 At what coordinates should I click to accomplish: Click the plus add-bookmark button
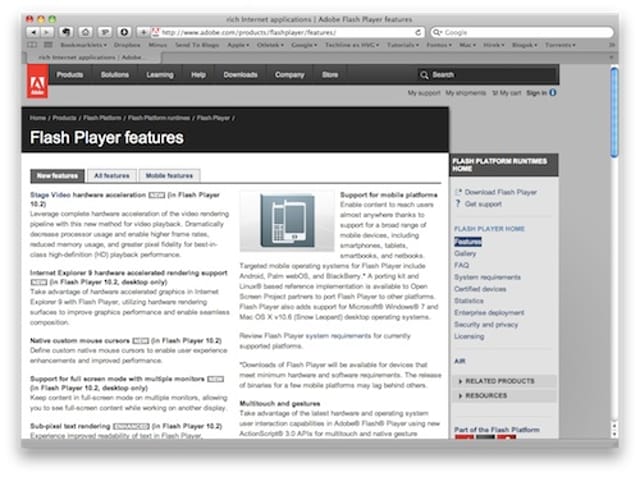click(x=143, y=32)
